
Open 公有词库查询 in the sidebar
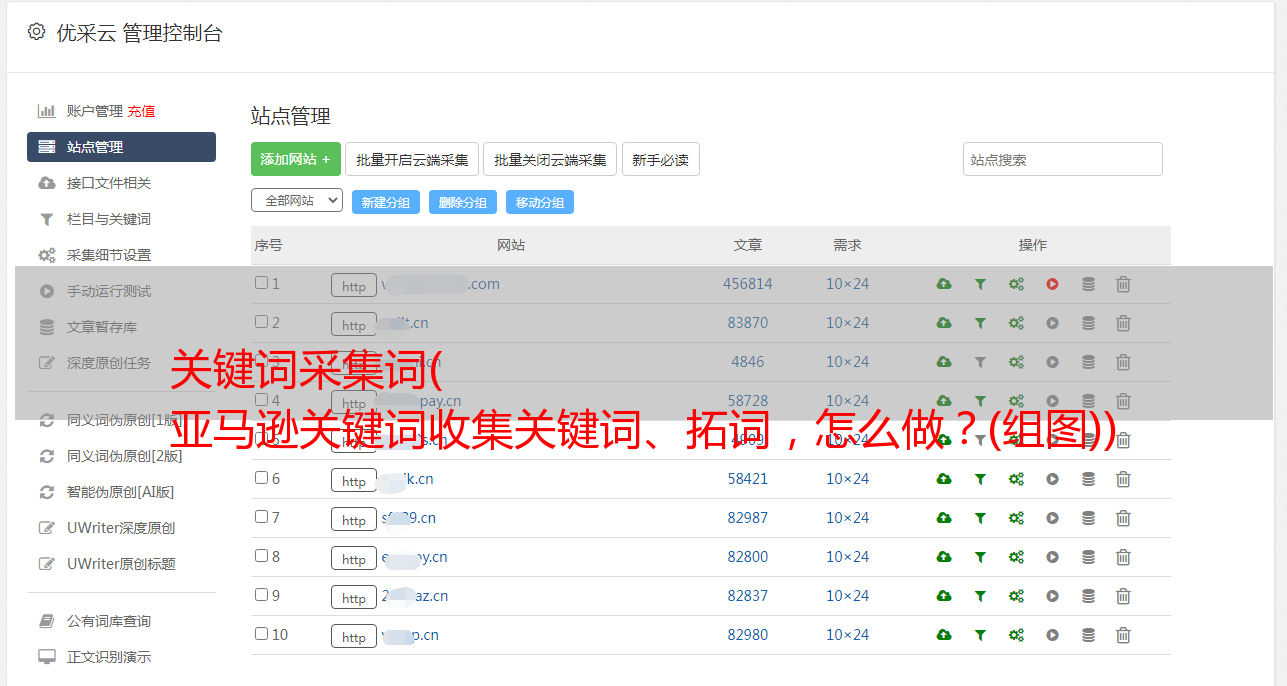[x=109, y=621]
